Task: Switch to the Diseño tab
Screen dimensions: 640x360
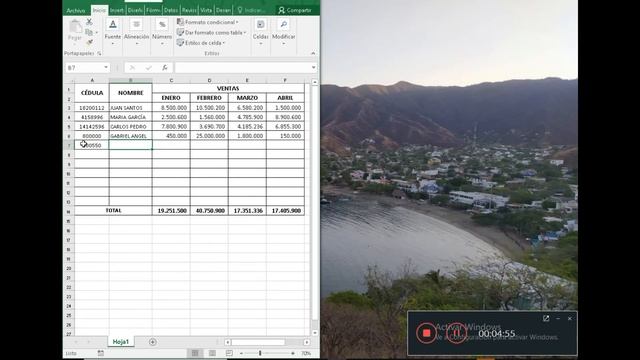Action: pyautogui.click(x=135, y=10)
